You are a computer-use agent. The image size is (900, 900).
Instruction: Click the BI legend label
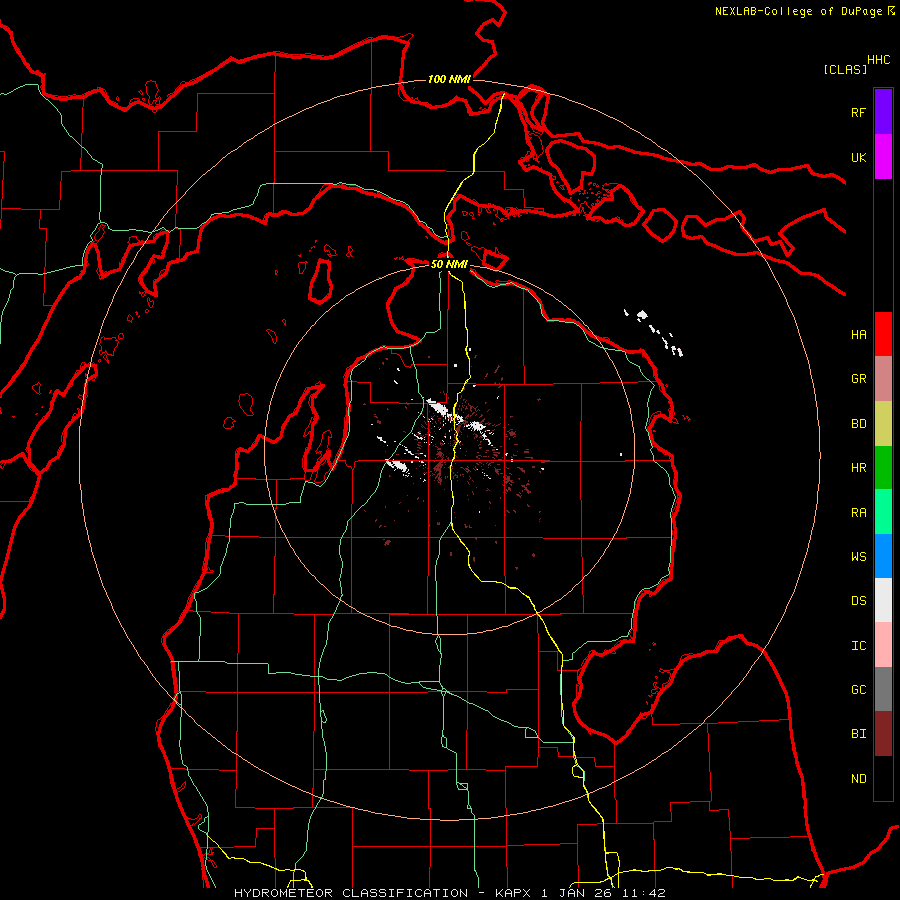coord(858,734)
